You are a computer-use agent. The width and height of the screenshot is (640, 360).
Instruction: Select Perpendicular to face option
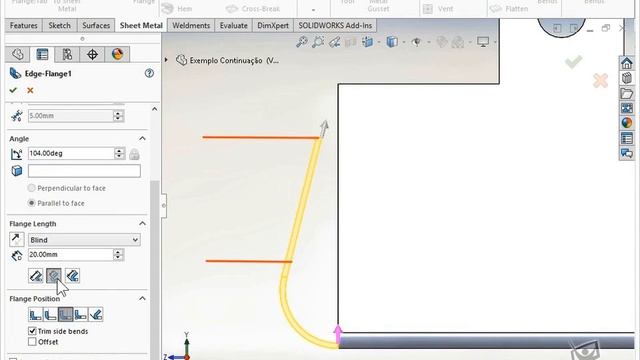(31, 188)
